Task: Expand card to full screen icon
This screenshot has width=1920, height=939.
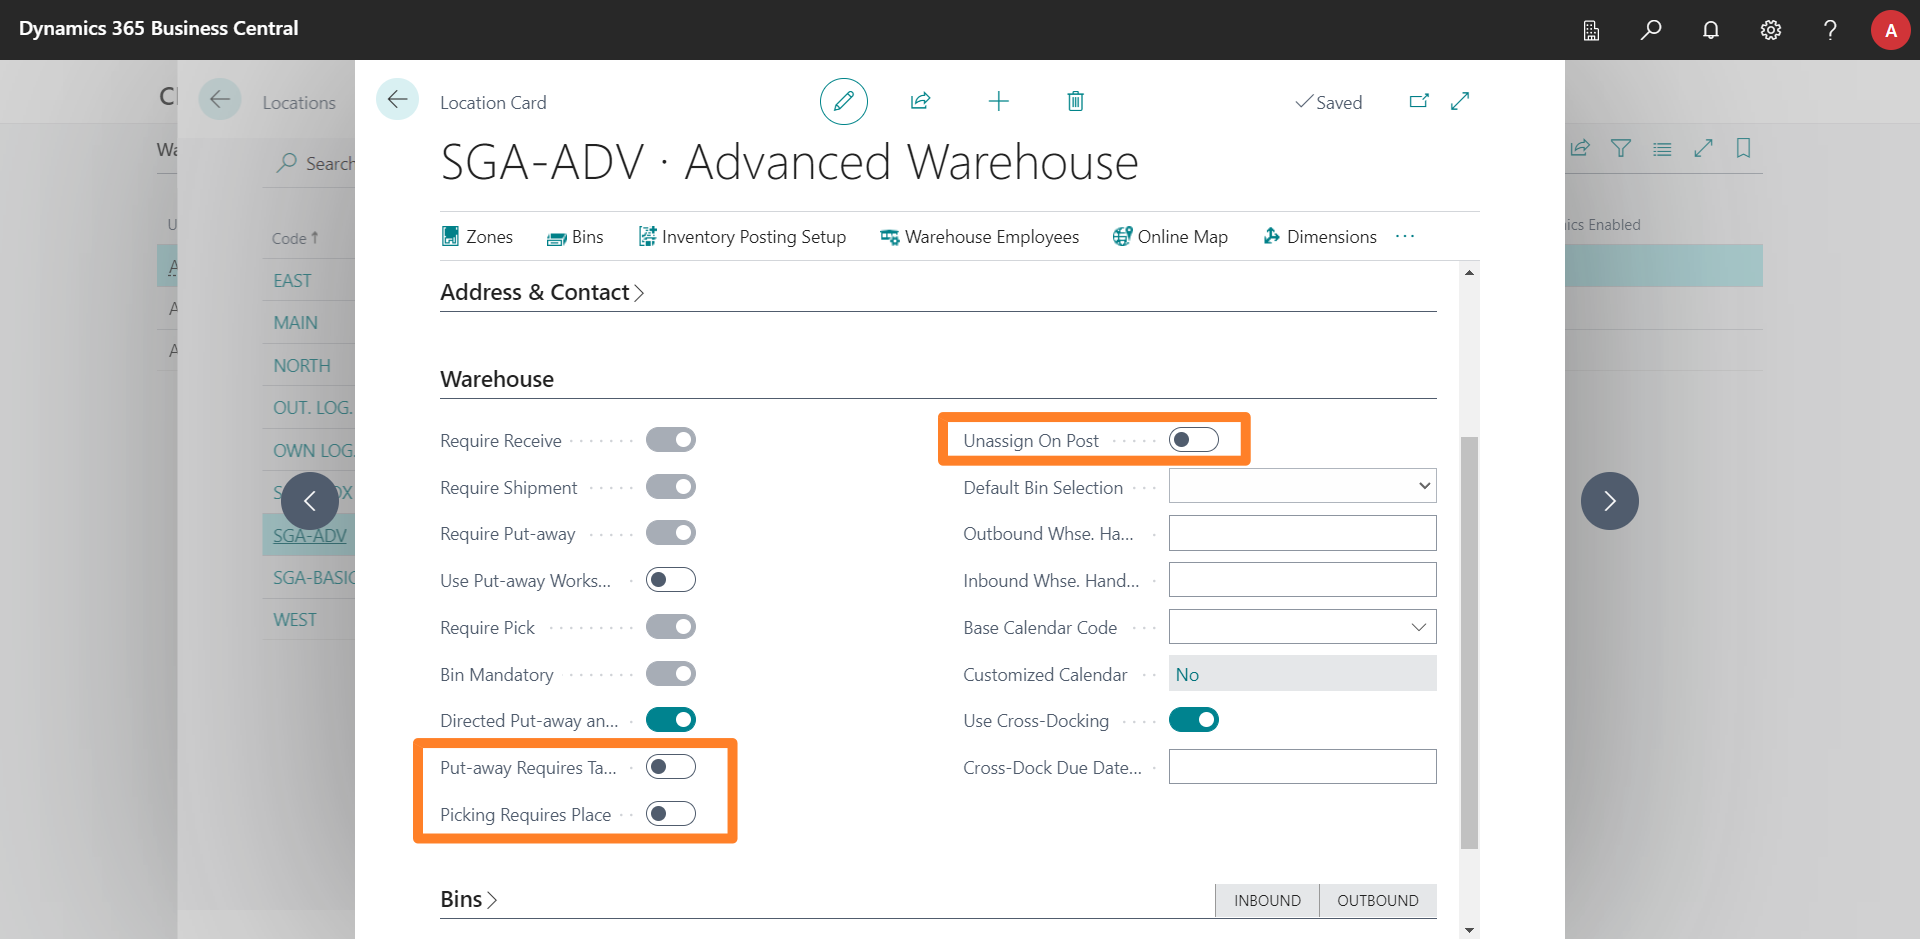Action: [x=1460, y=101]
